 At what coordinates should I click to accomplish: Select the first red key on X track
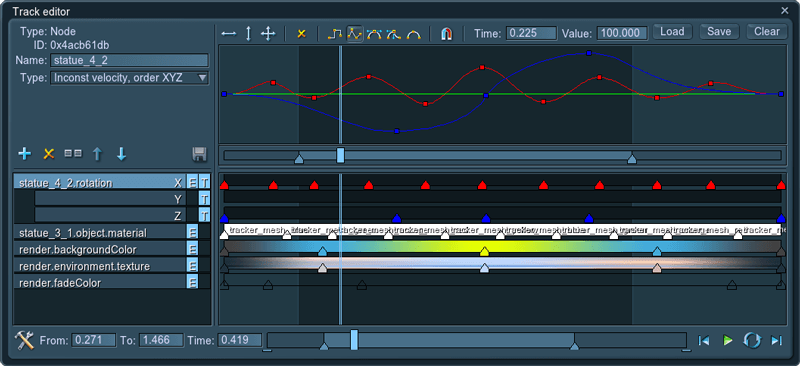224,185
